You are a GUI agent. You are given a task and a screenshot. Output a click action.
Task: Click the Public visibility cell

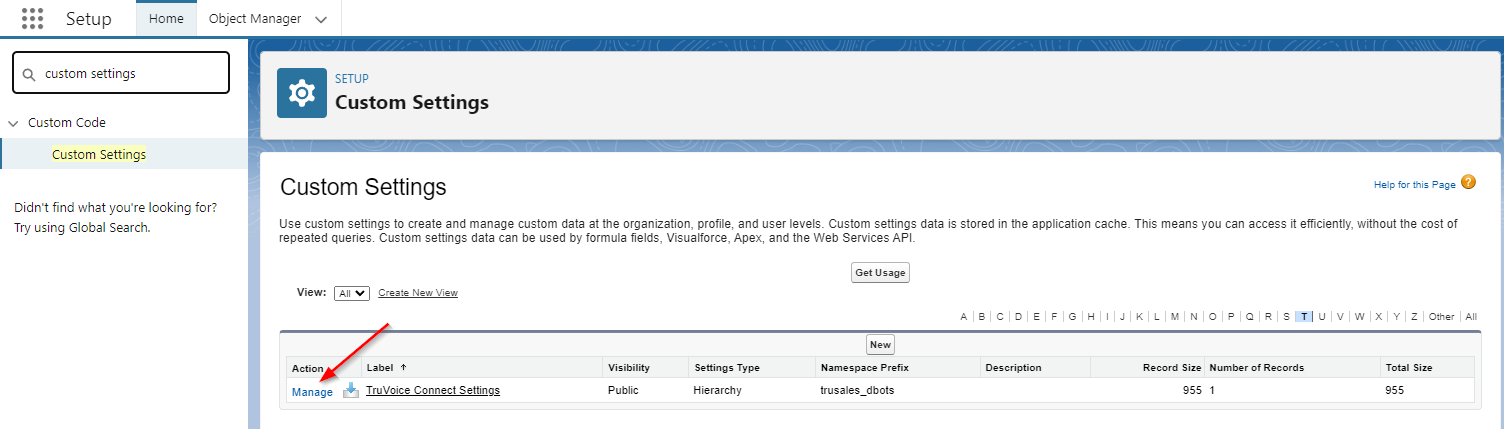[623, 391]
